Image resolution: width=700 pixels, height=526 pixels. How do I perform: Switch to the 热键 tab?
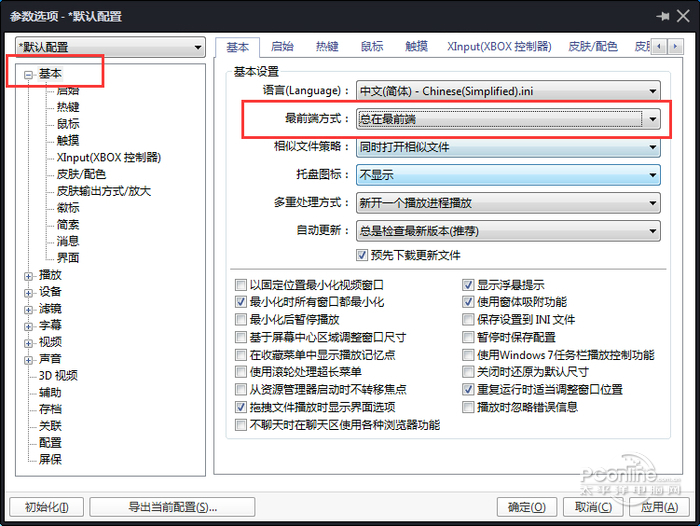327,46
